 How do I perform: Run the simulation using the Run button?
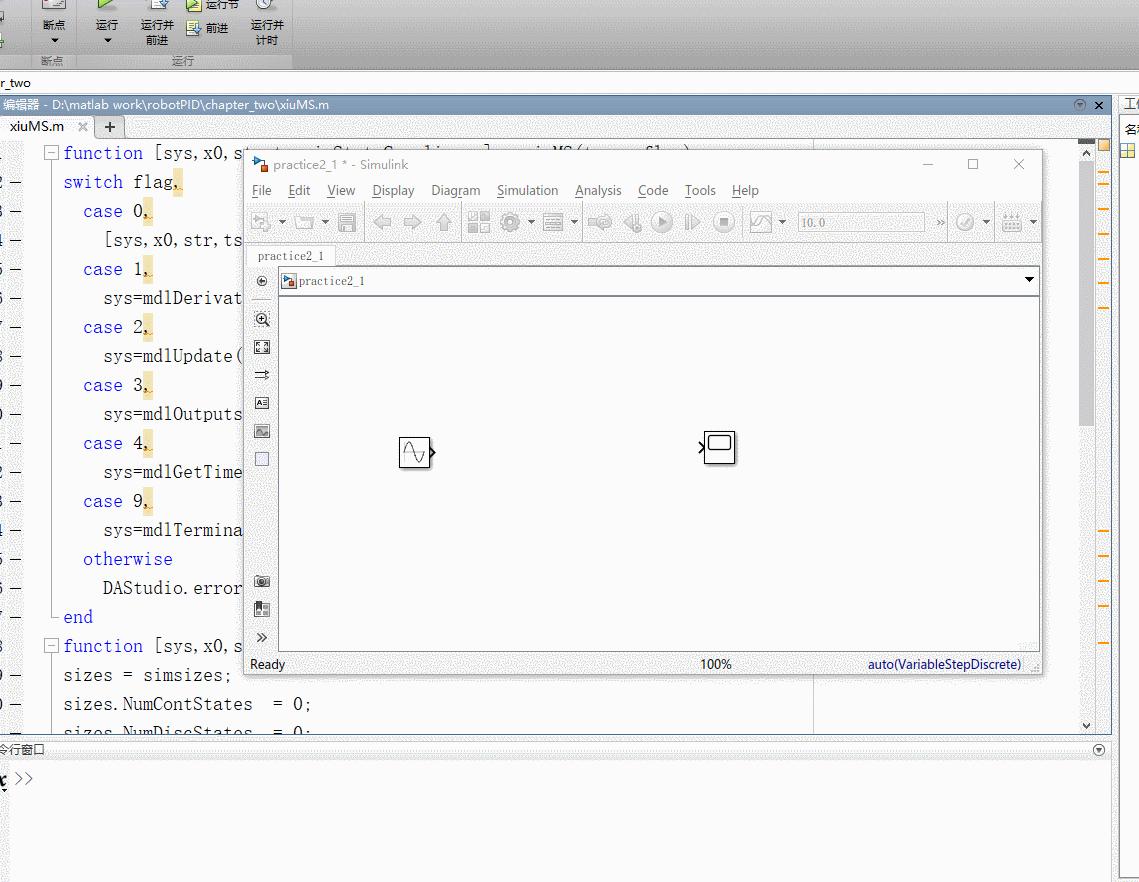coord(662,222)
